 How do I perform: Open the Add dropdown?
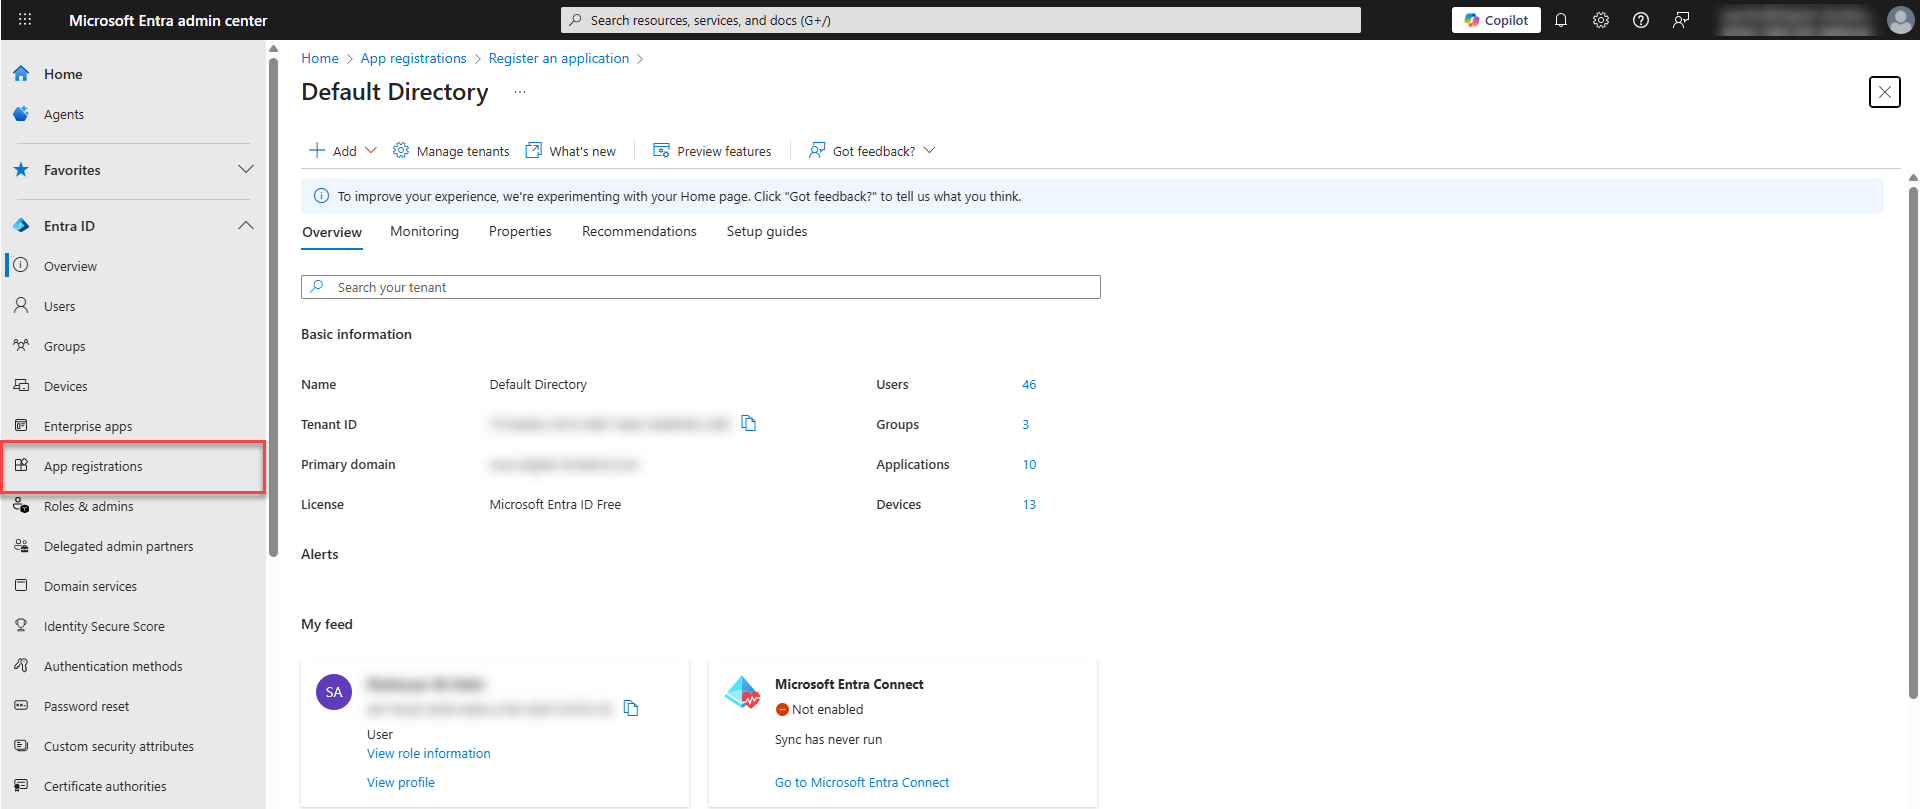tap(343, 151)
